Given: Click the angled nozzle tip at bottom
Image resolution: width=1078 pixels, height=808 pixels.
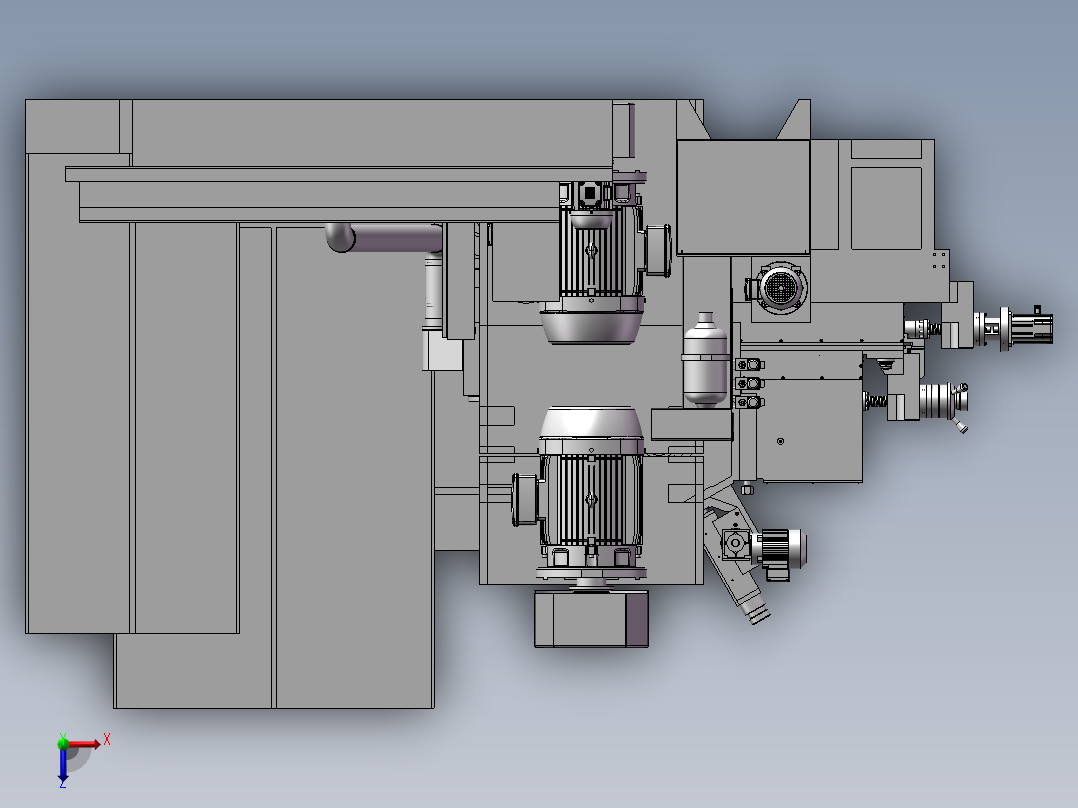Looking at the screenshot, I should tap(758, 612).
